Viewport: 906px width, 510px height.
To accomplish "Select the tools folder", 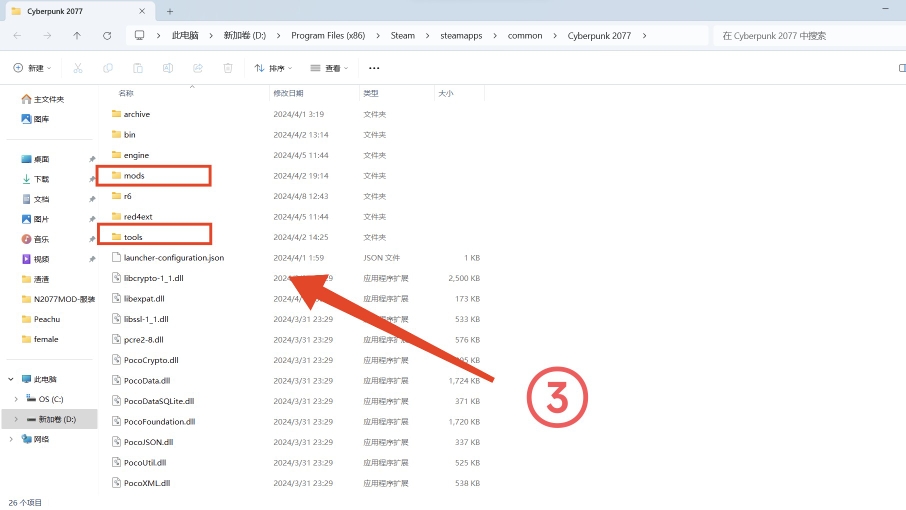I will tap(133, 237).
